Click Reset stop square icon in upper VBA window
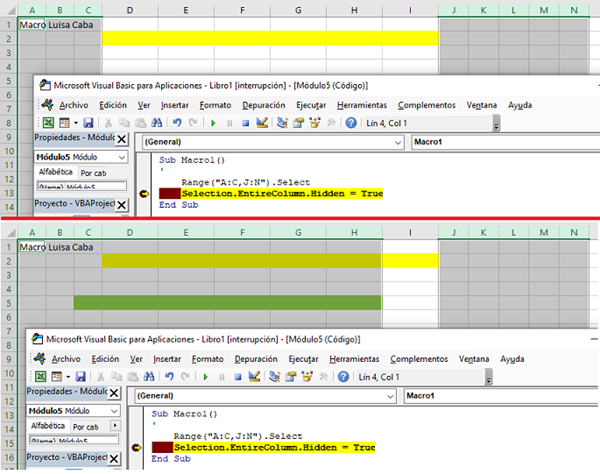 [x=246, y=123]
